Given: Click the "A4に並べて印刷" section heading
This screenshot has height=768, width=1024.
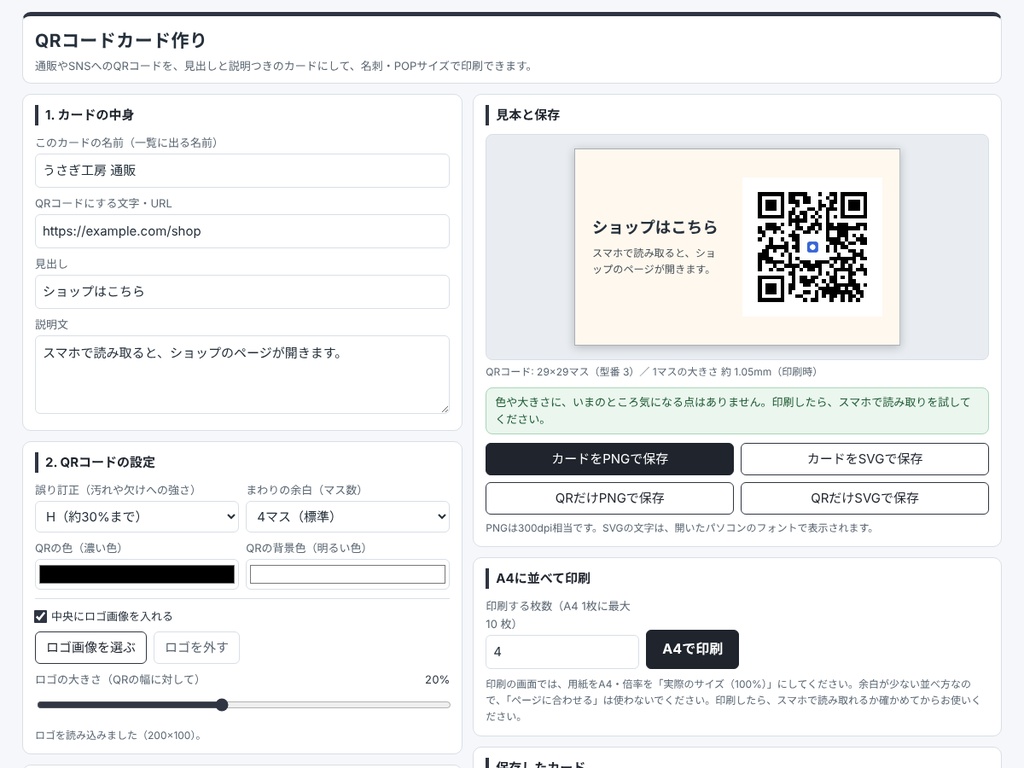Looking at the screenshot, I should pos(543,579).
